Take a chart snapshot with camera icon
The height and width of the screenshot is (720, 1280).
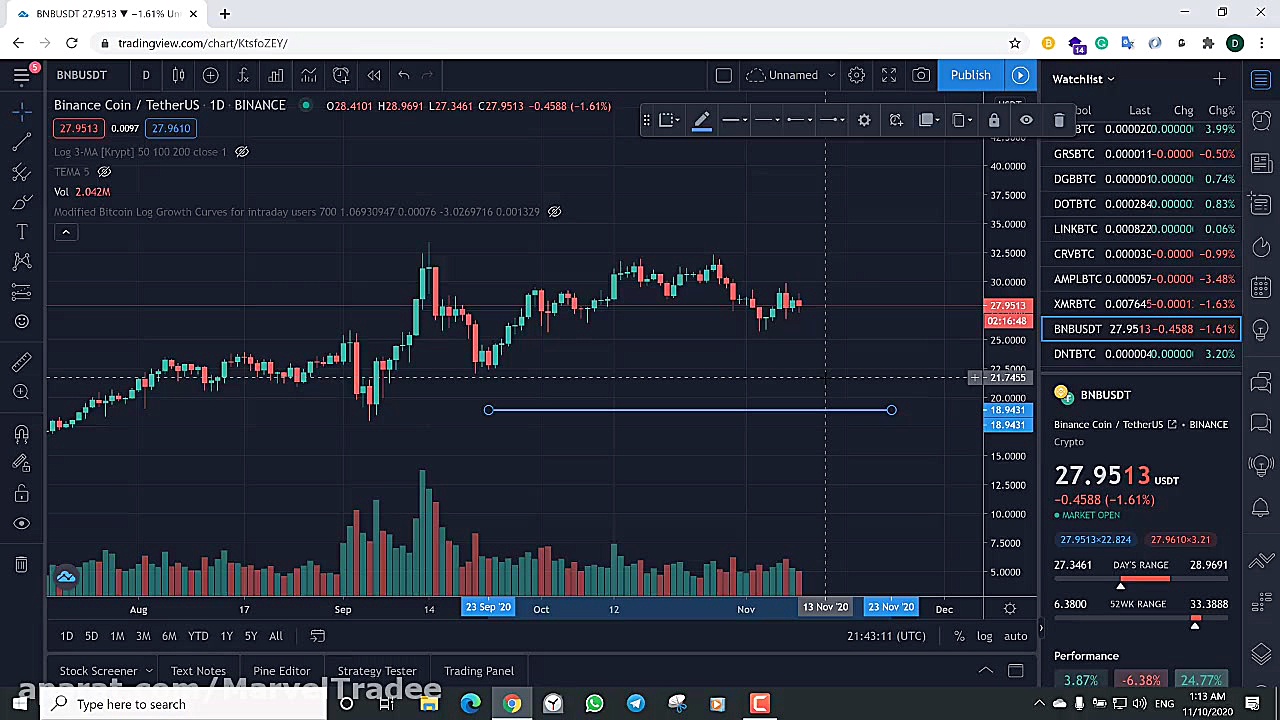click(921, 75)
